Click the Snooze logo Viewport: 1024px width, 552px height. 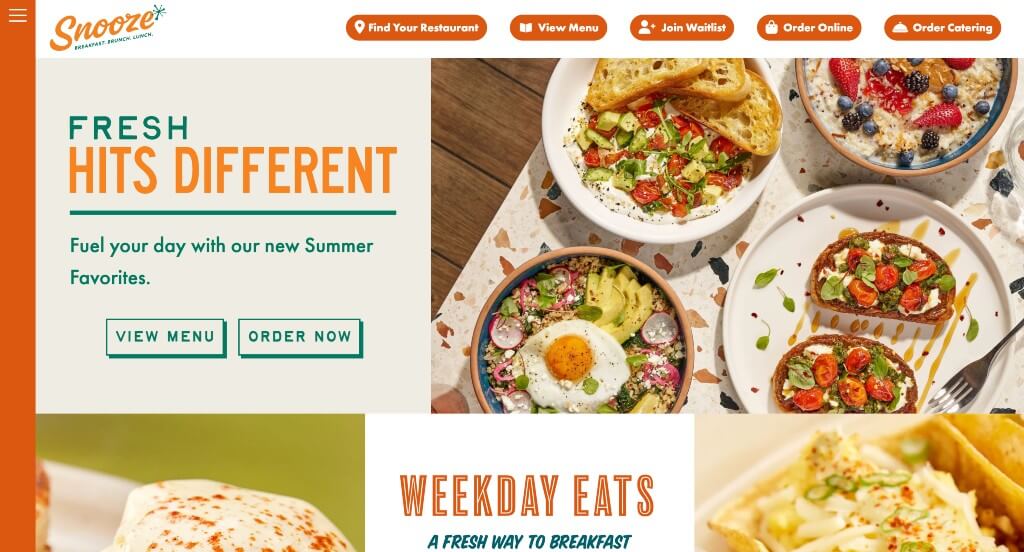pyautogui.click(x=108, y=27)
